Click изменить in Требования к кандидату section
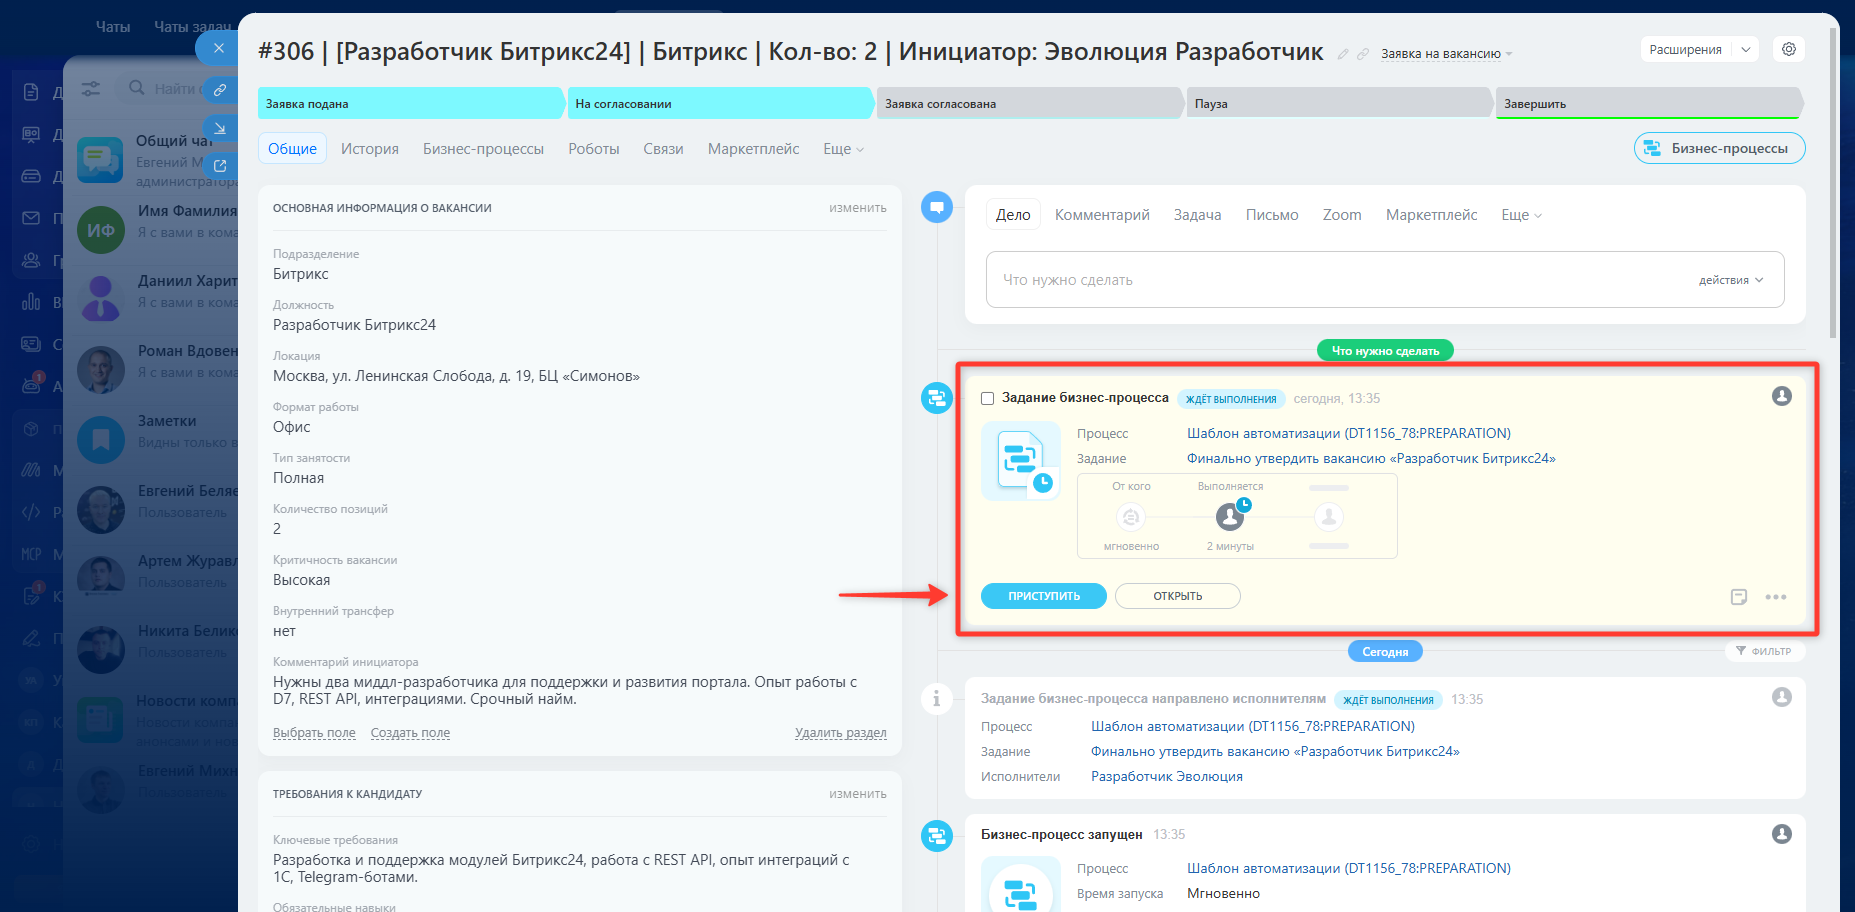 pos(858,794)
